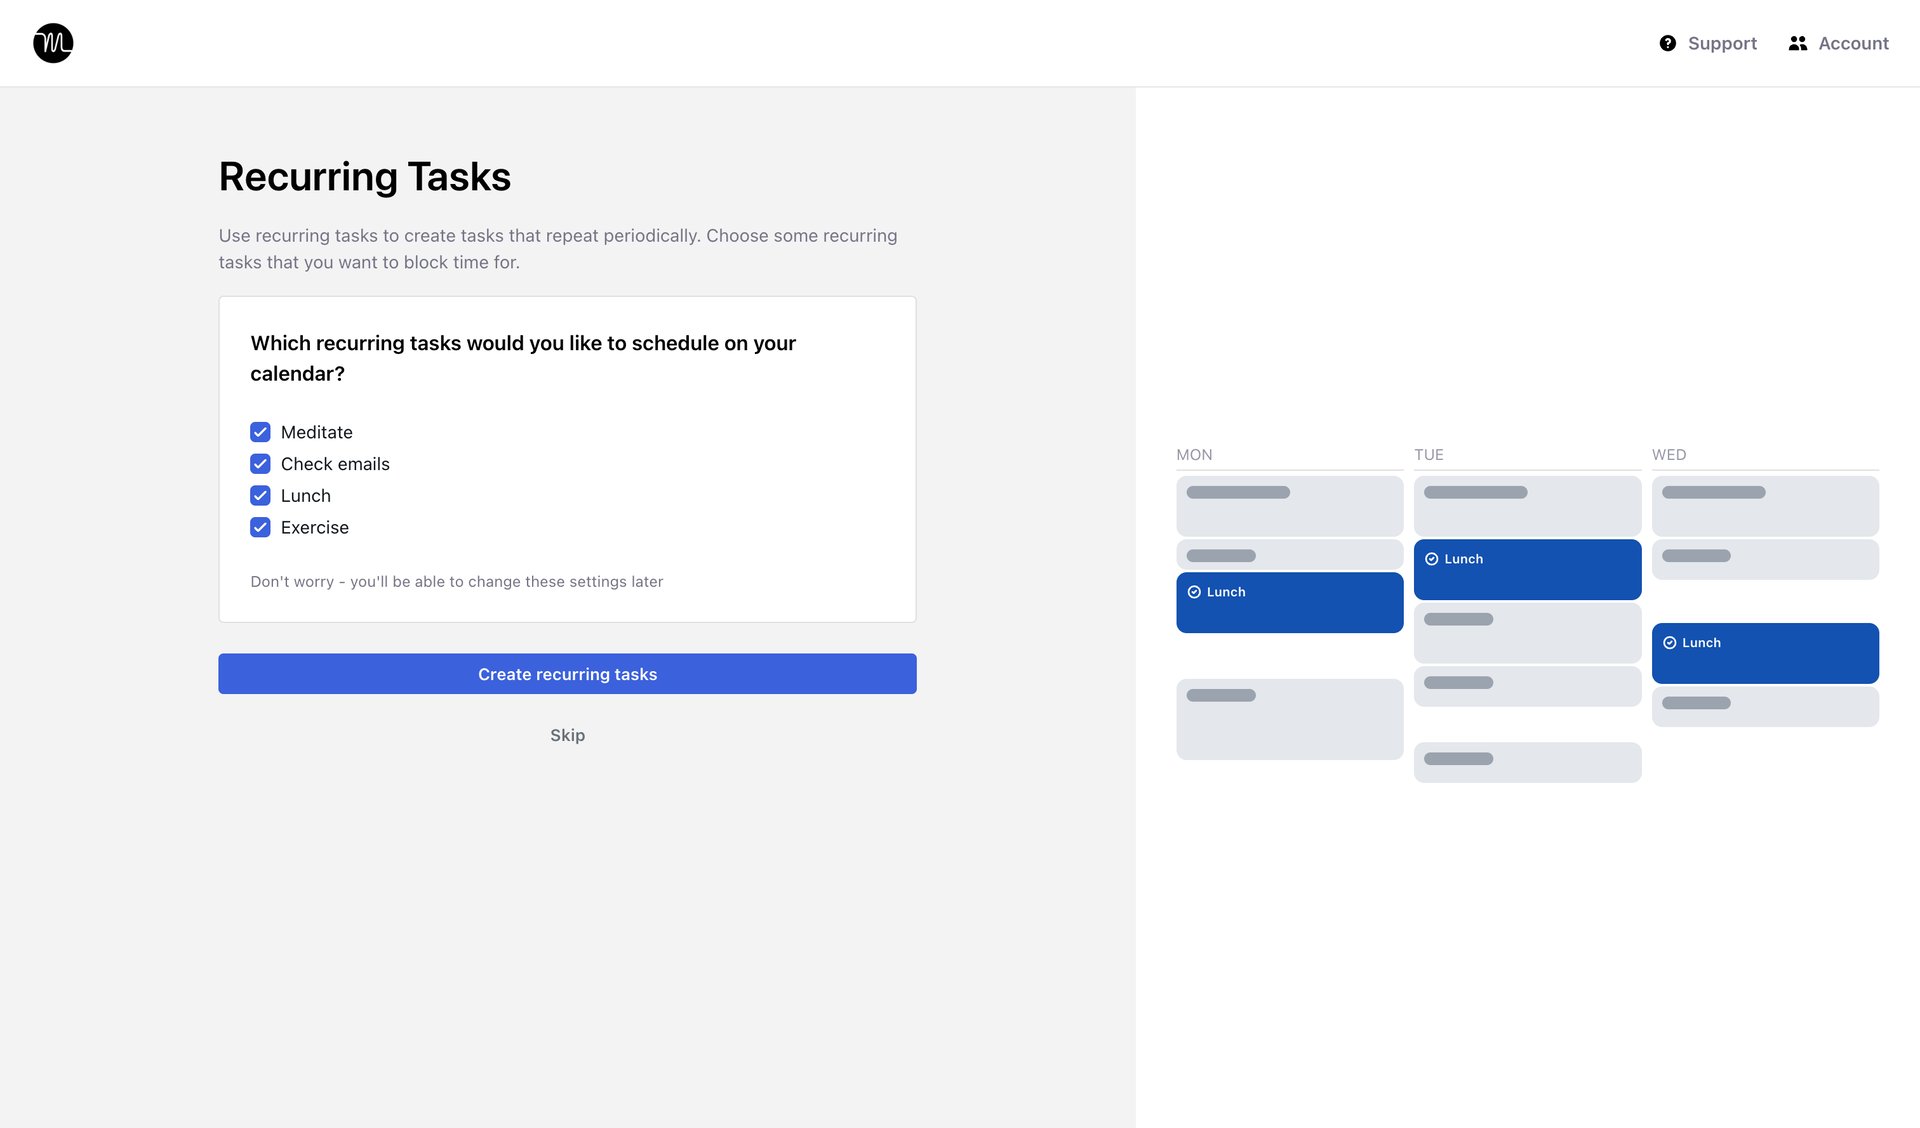Screen dimensions: 1920x1128
Task: Click the Support question mark icon
Action: (x=1668, y=43)
